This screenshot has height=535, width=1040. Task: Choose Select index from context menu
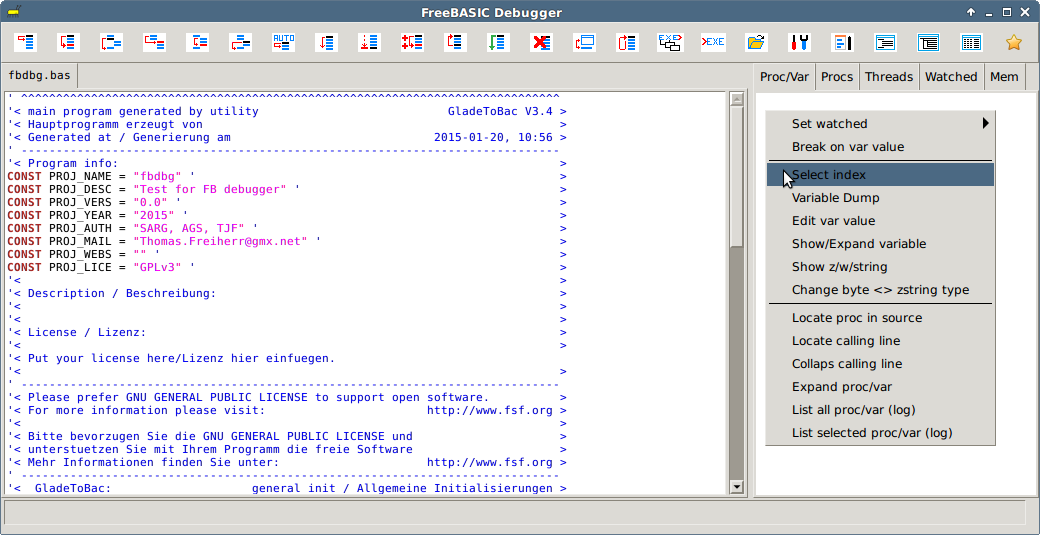(829, 175)
